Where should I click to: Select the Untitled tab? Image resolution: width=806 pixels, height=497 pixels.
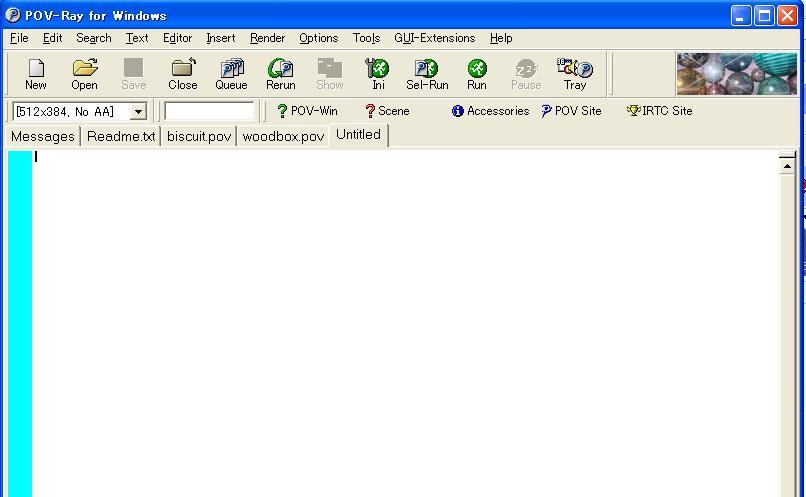coord(358,135)
